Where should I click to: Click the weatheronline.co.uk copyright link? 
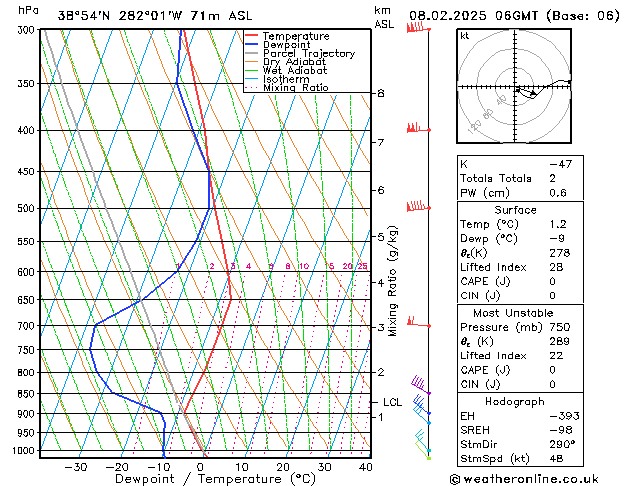[x=524, y=479]
